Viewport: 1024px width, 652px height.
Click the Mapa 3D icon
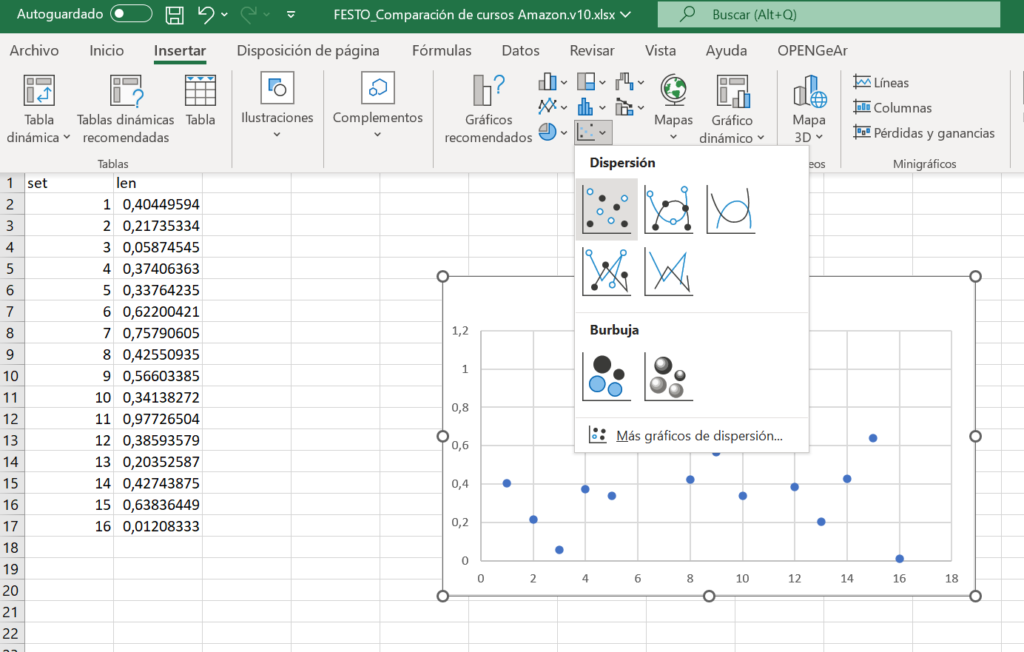810,91
